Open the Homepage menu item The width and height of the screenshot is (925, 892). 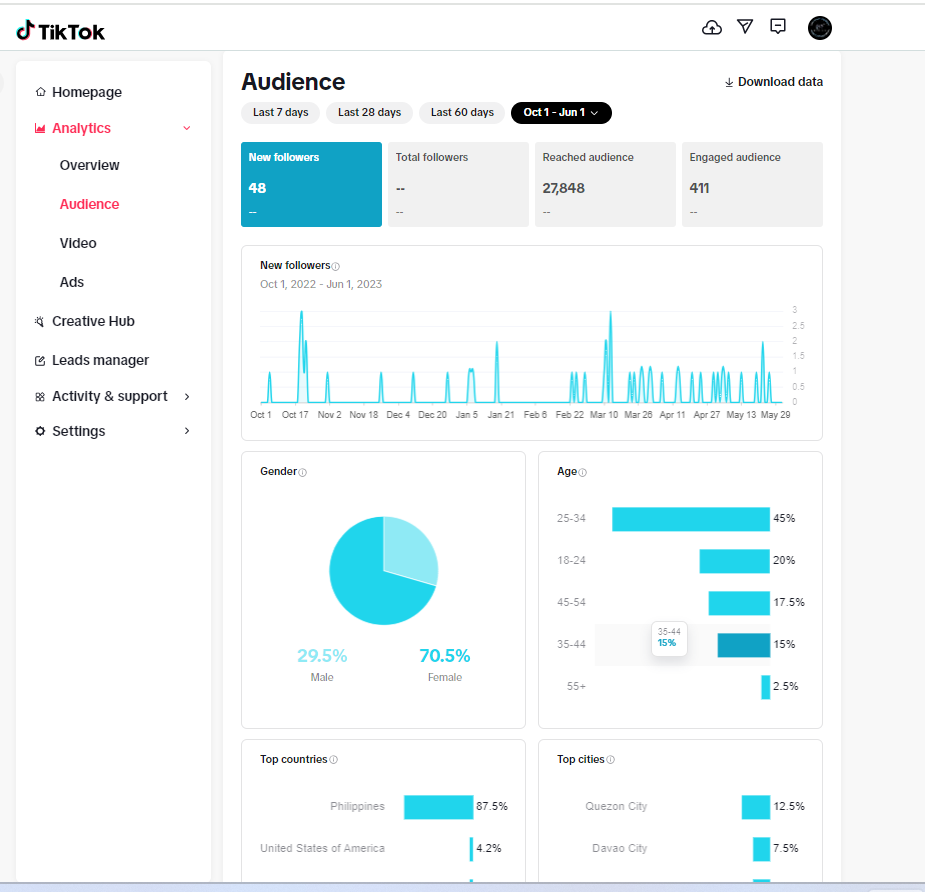tap(87, 93)
